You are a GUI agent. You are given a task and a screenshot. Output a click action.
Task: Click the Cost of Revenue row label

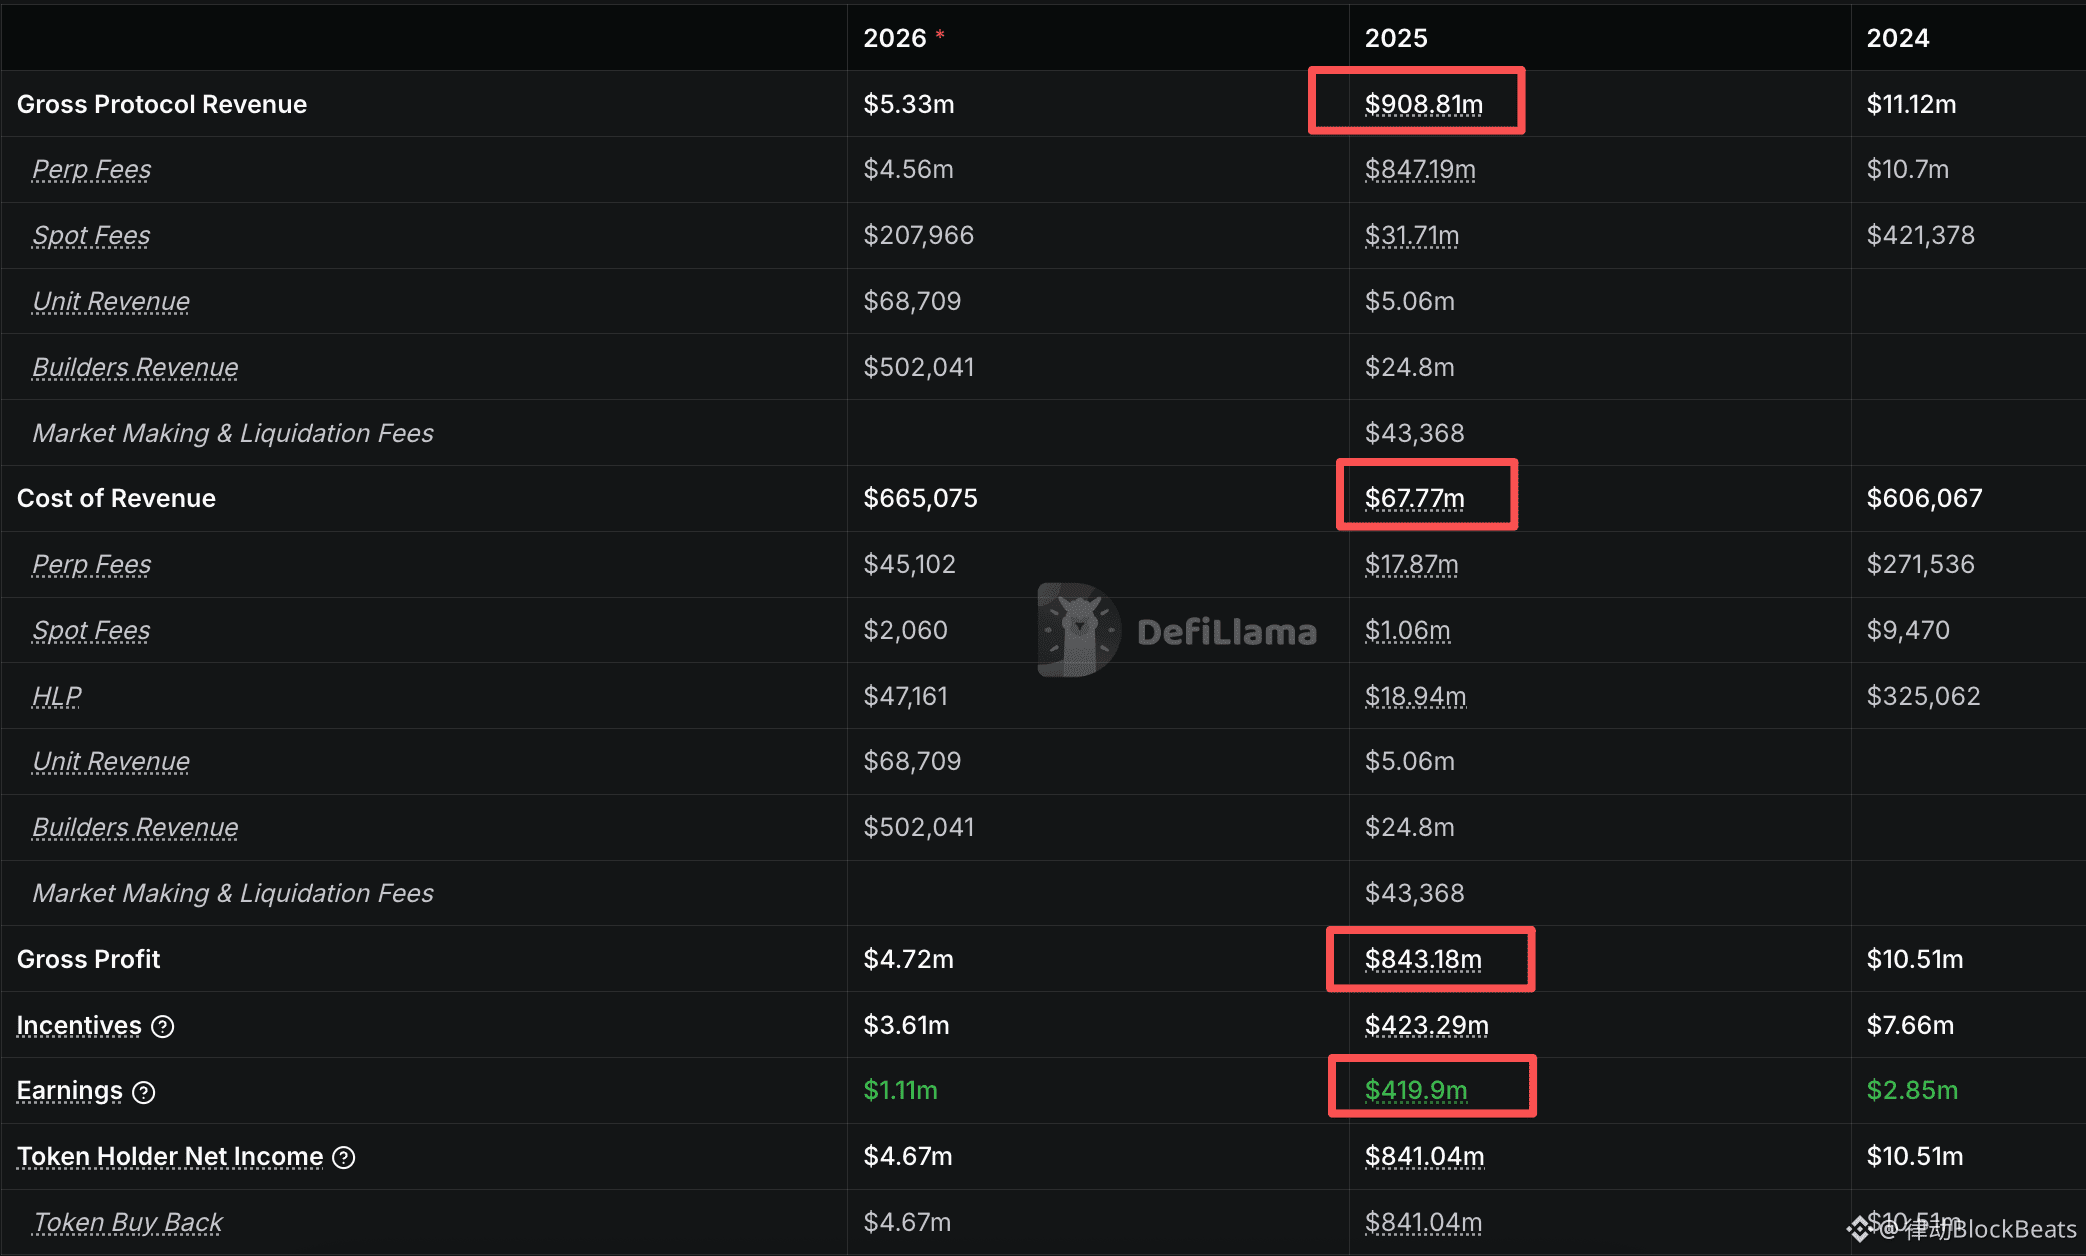pyautogui.click(x=116, y=498)
